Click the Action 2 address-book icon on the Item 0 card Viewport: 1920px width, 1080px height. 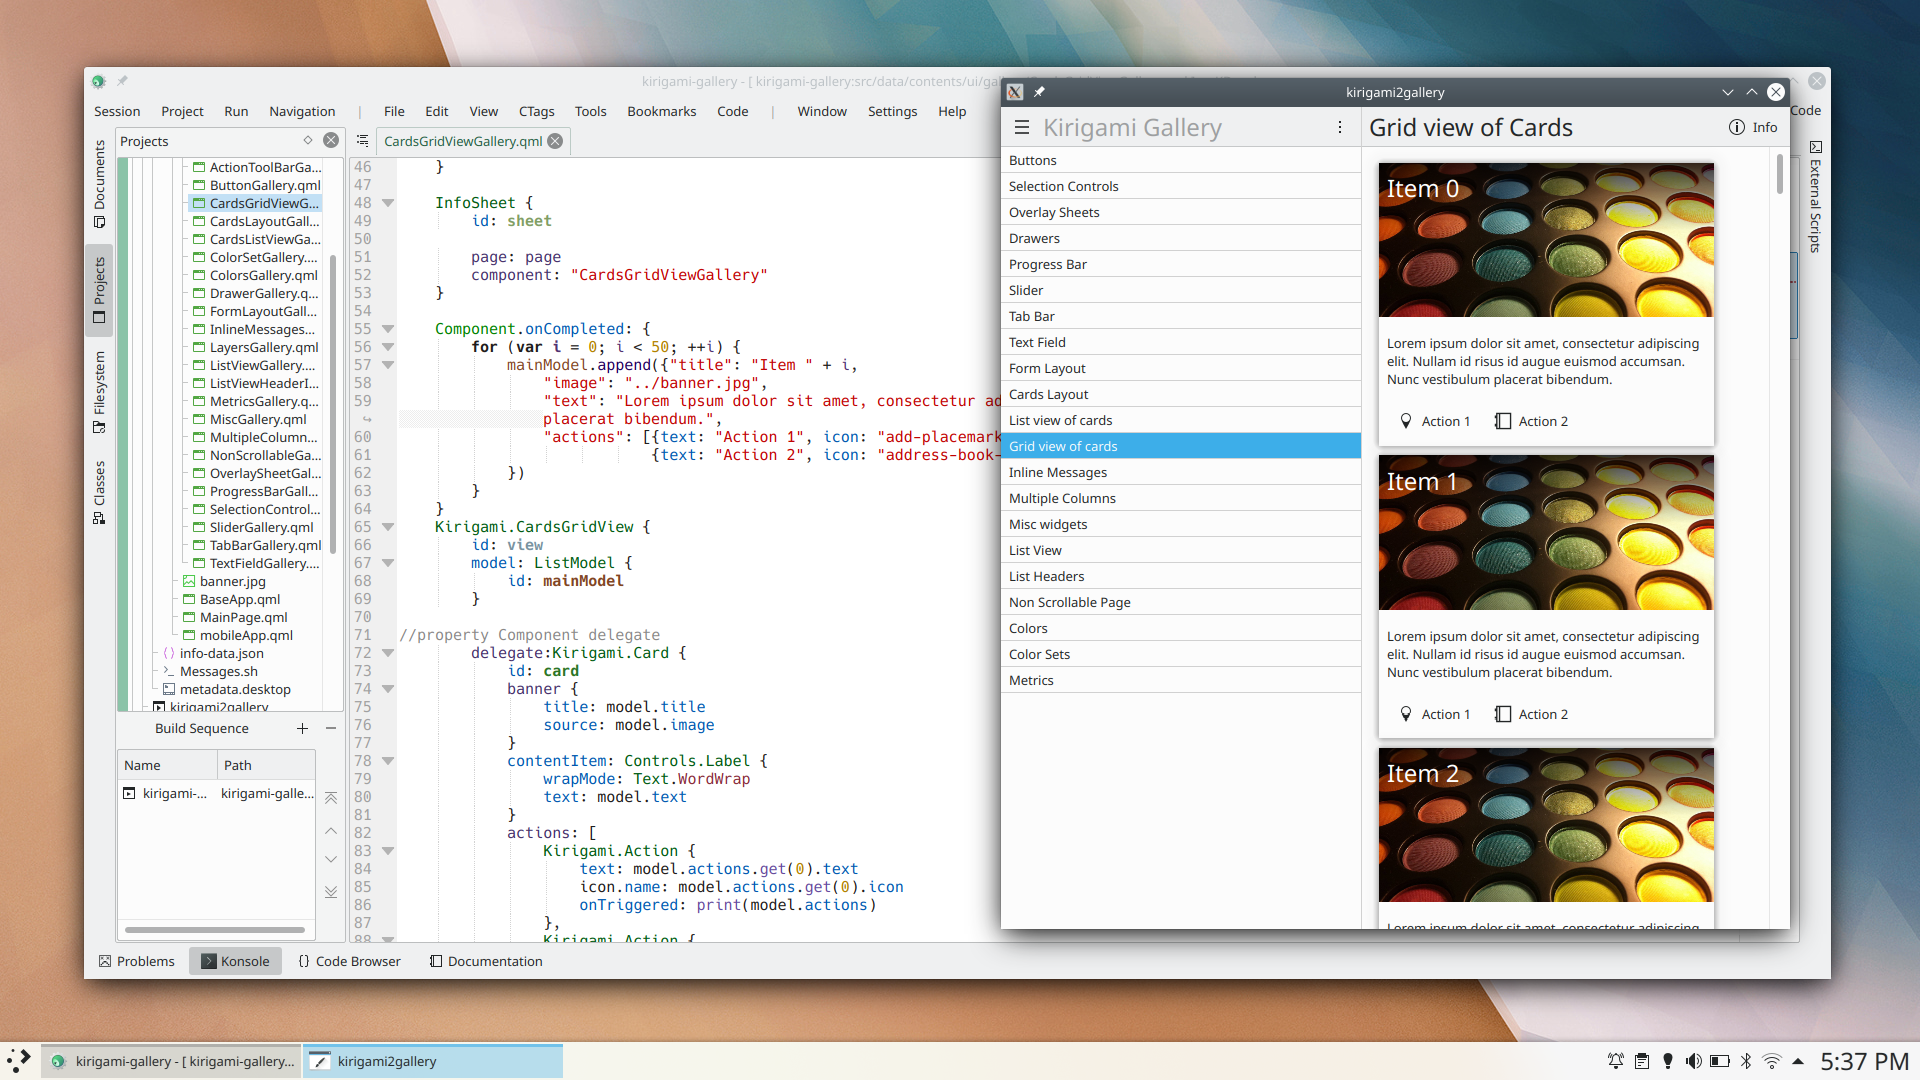[x=1502, y=421]
